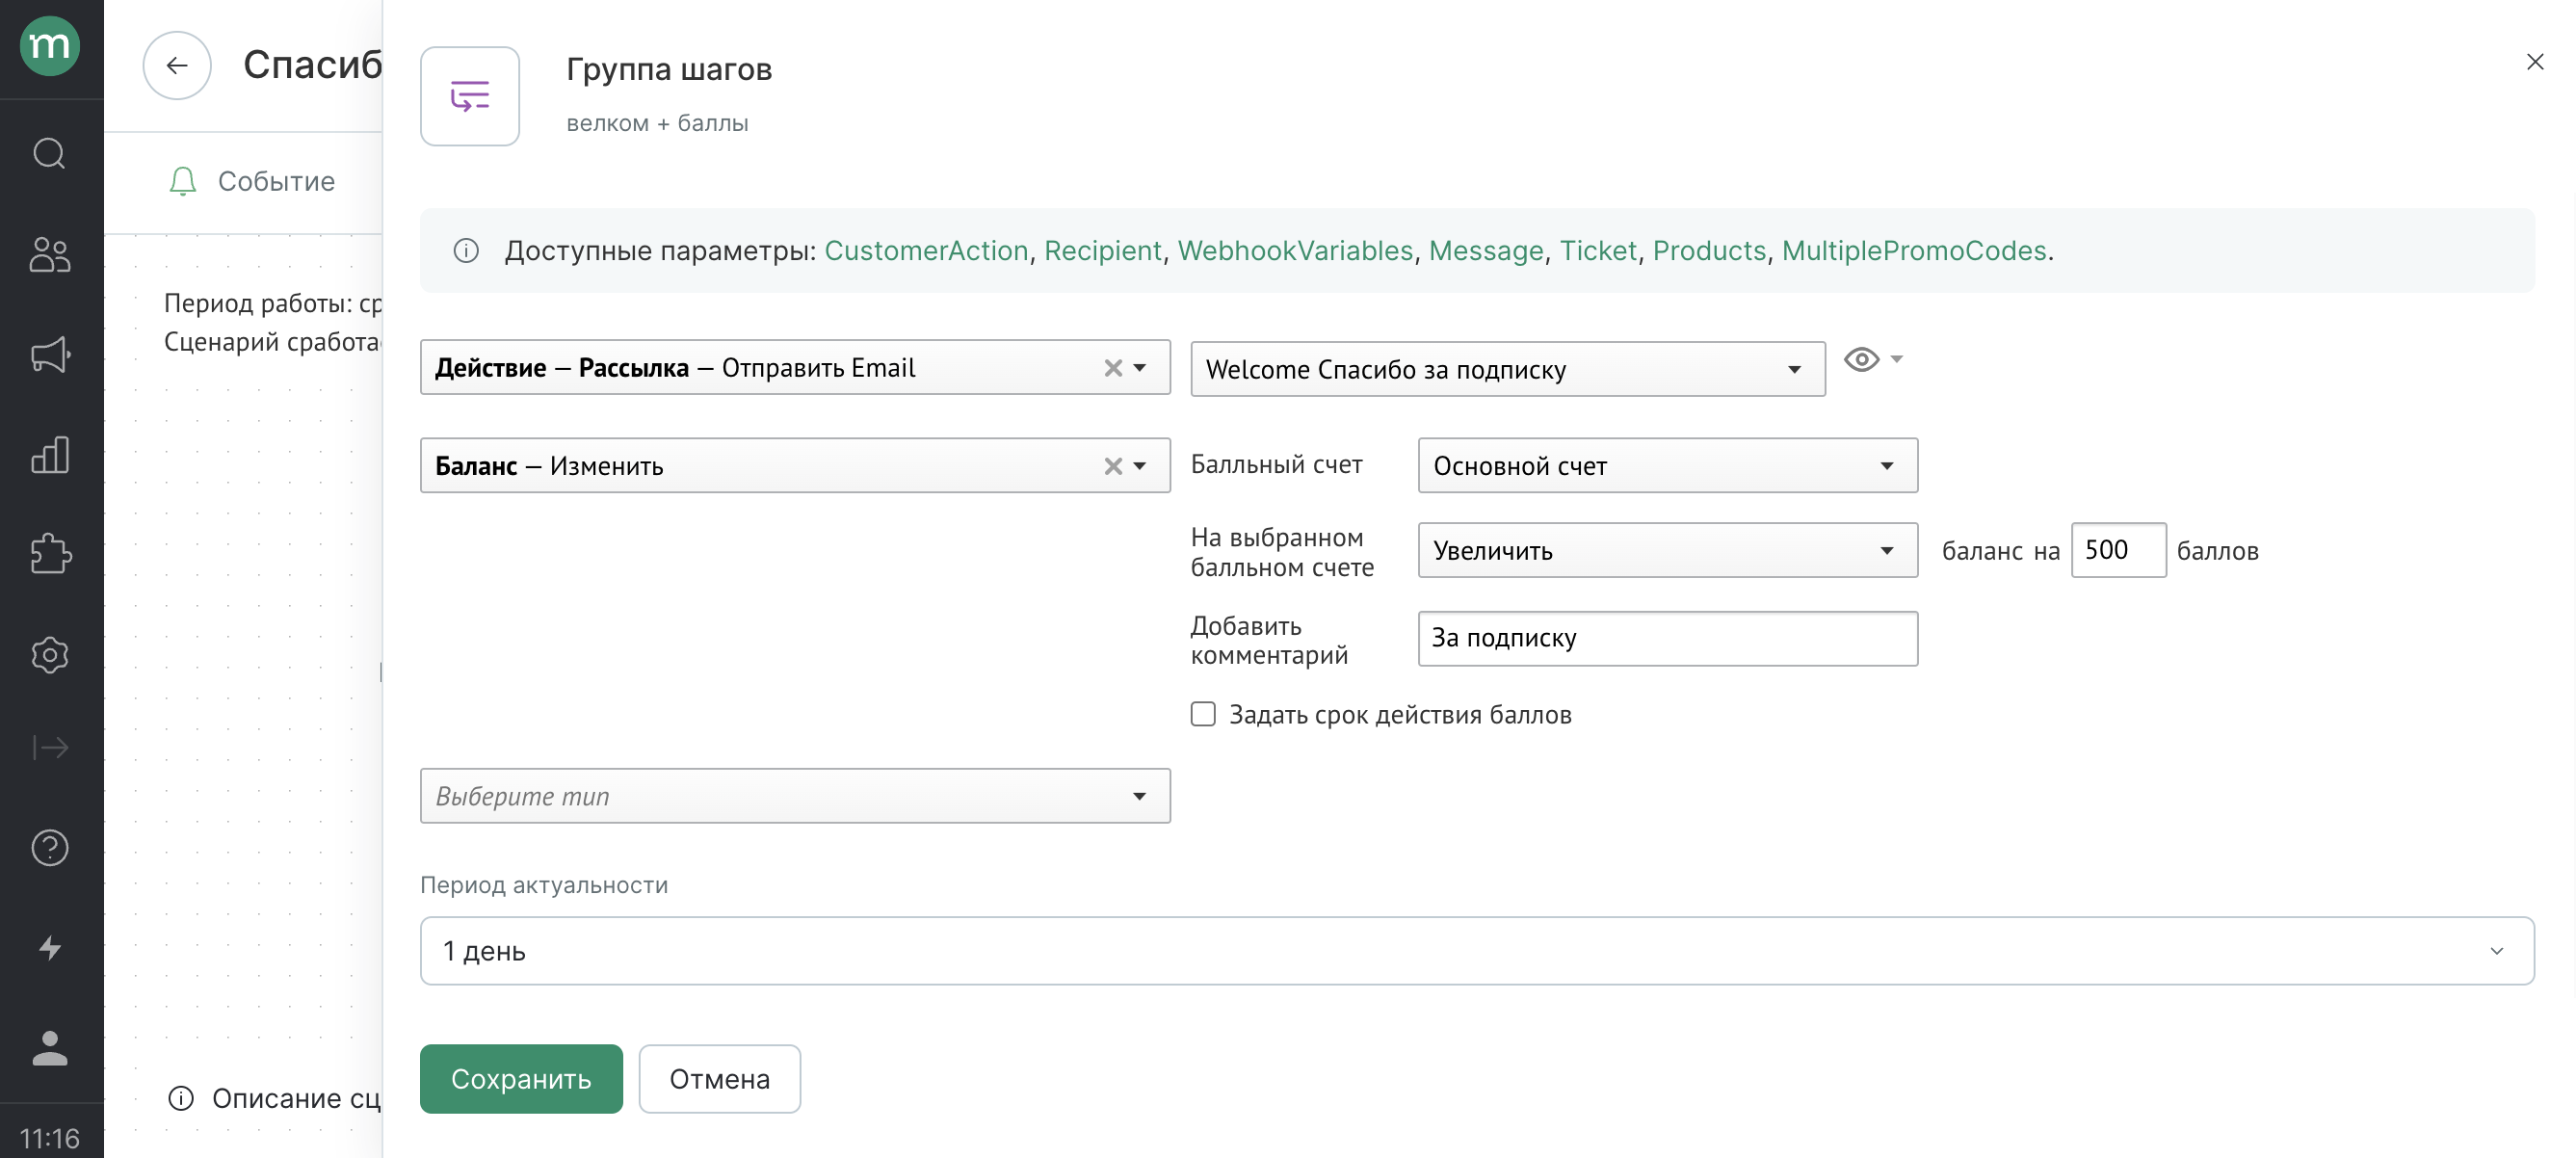Click the 500 points amount field
This screenshot has width=2576, height=1158.
(x=2118, y=550)
